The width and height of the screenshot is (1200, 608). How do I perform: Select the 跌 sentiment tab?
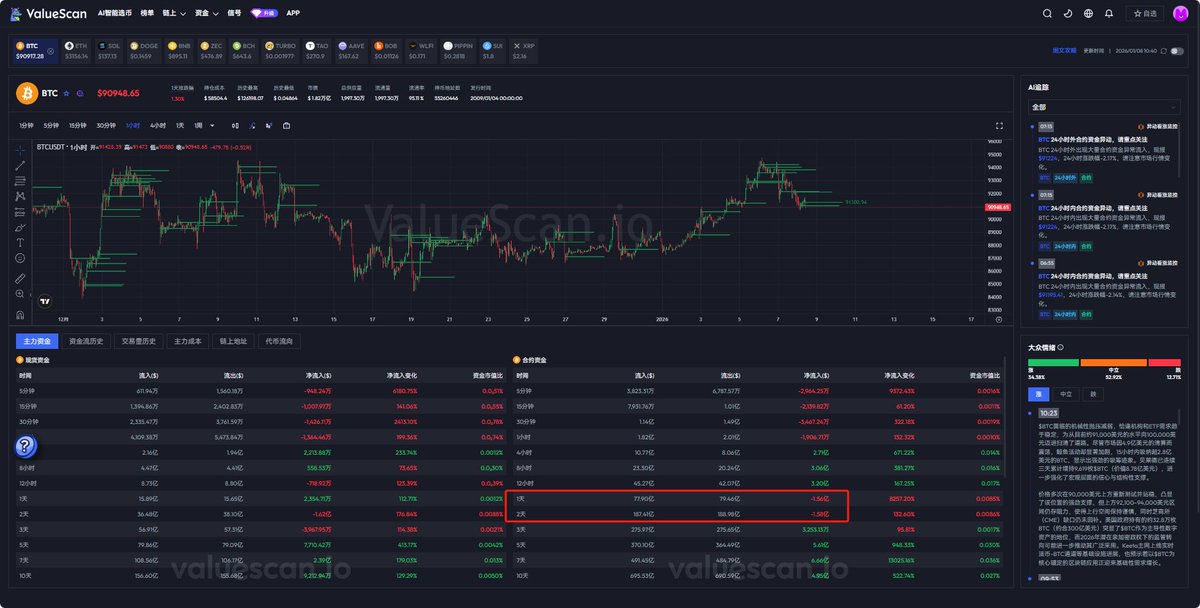pyautogui.click(x=1092, y=394)
